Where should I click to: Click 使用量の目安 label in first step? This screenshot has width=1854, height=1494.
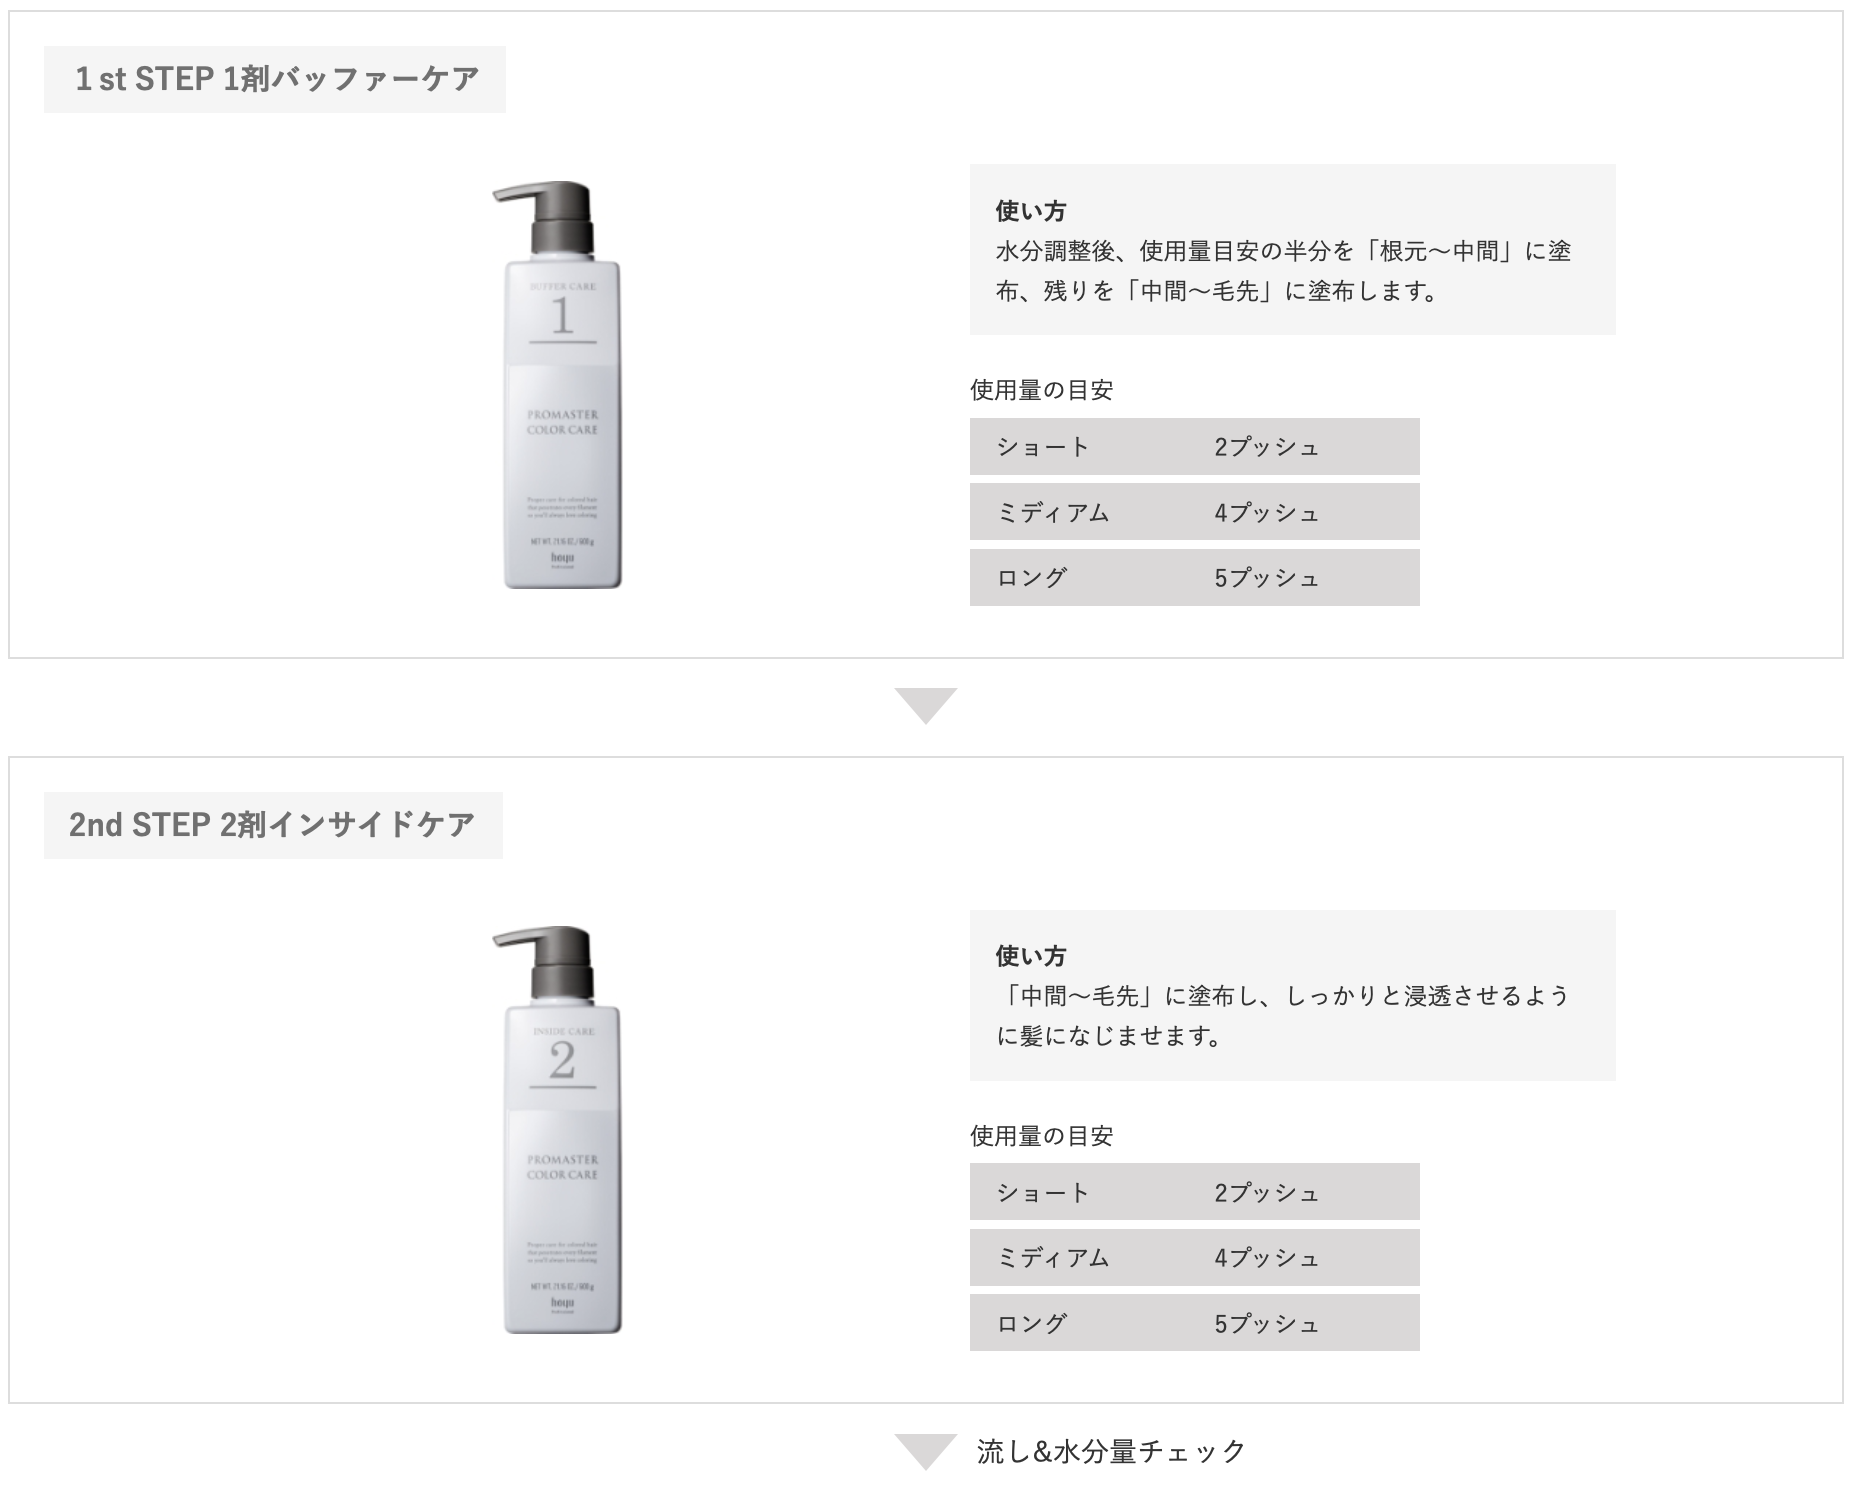tap(1041, 390)
